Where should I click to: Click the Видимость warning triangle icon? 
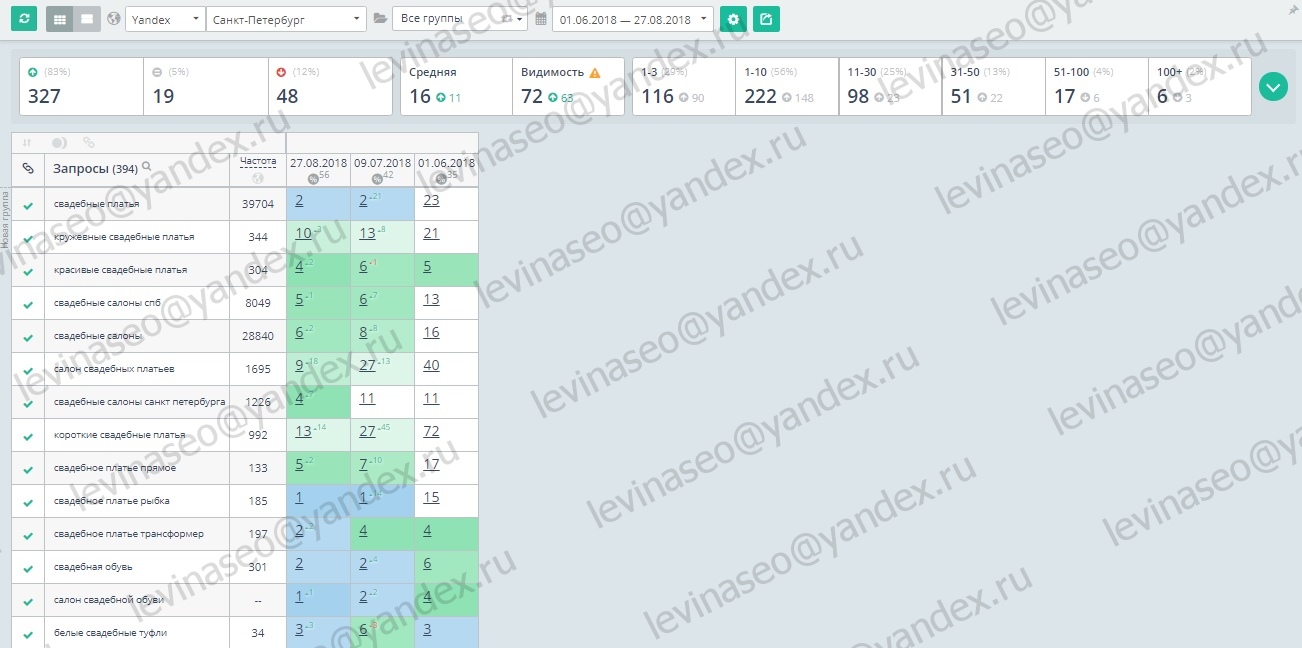[x=594, y=73]
